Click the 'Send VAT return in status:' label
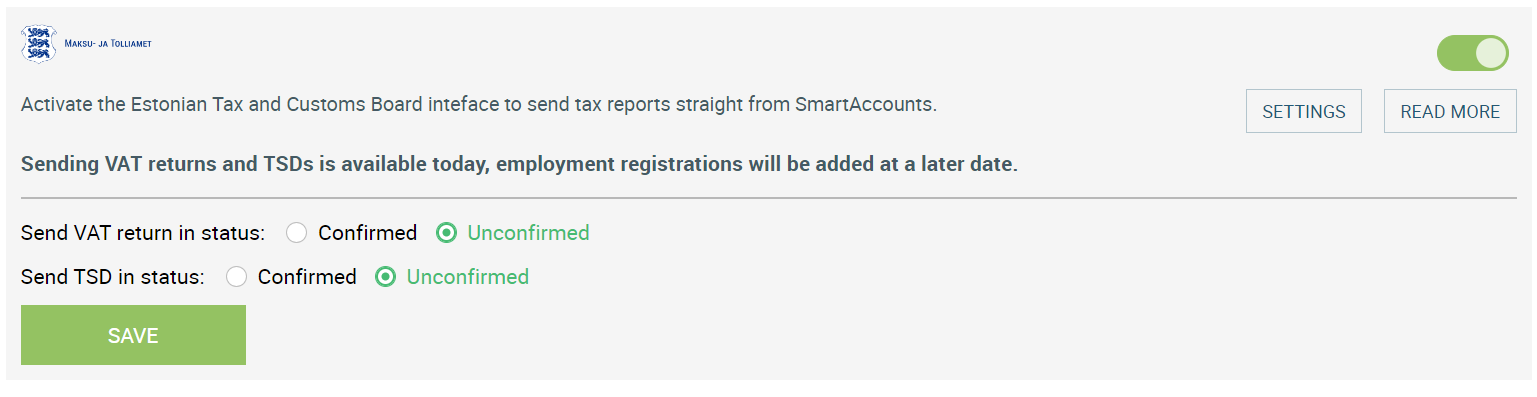 (143, 233)
